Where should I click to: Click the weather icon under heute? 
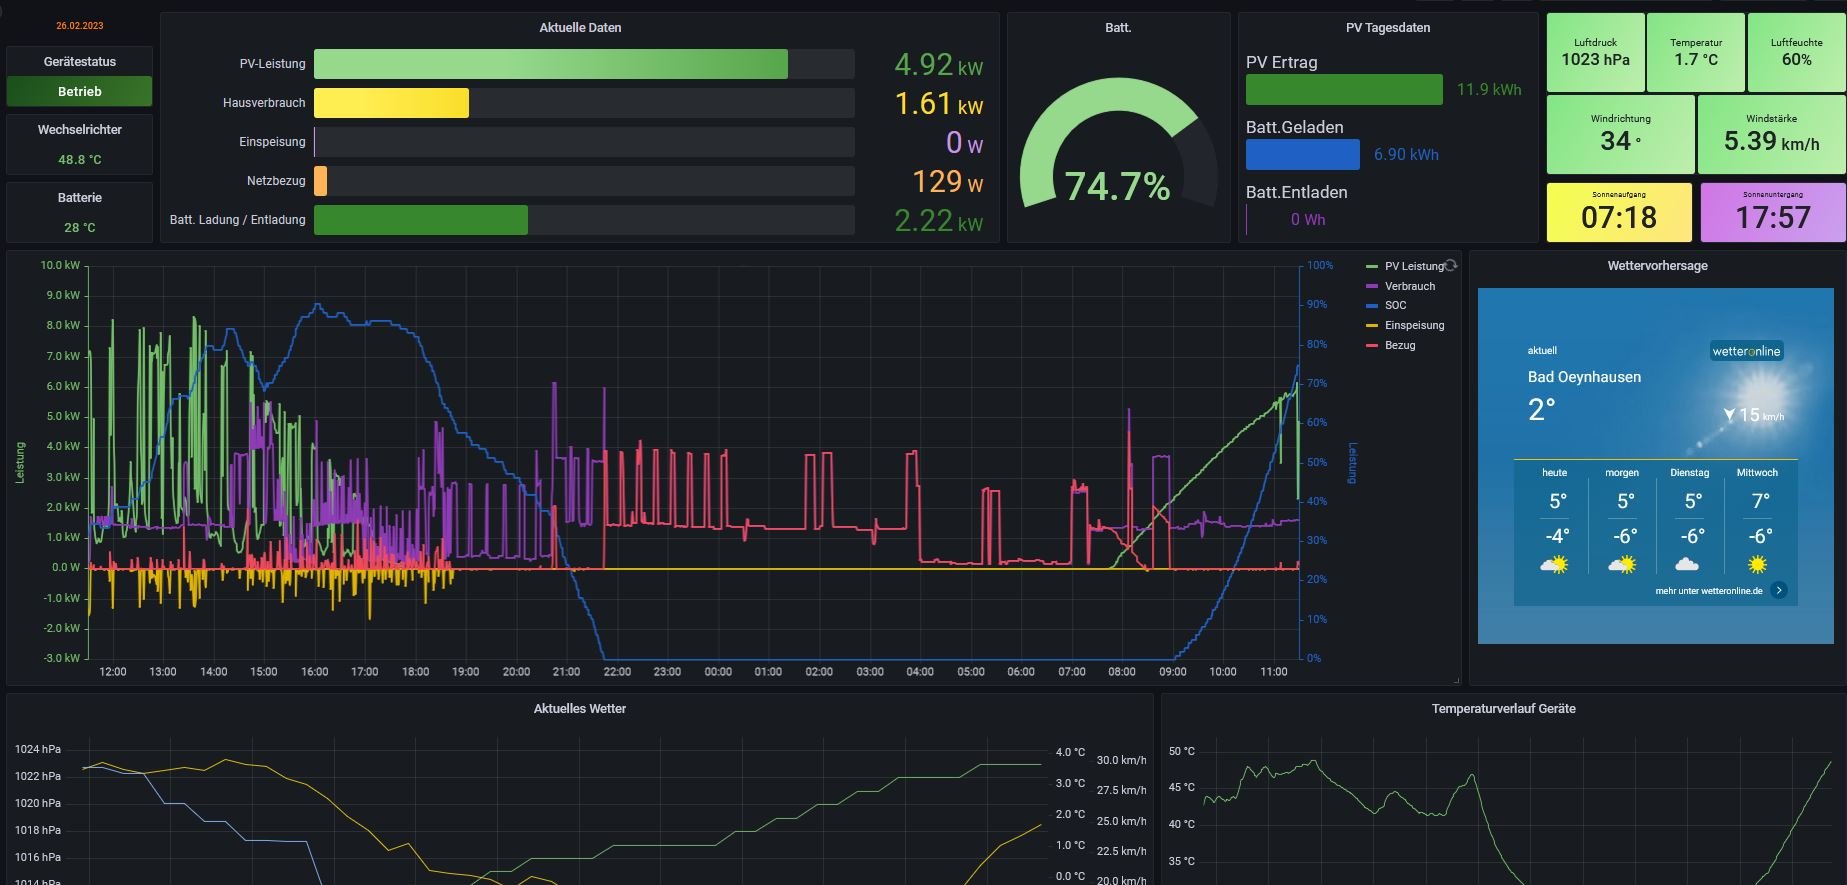[x=1555, y=565]
